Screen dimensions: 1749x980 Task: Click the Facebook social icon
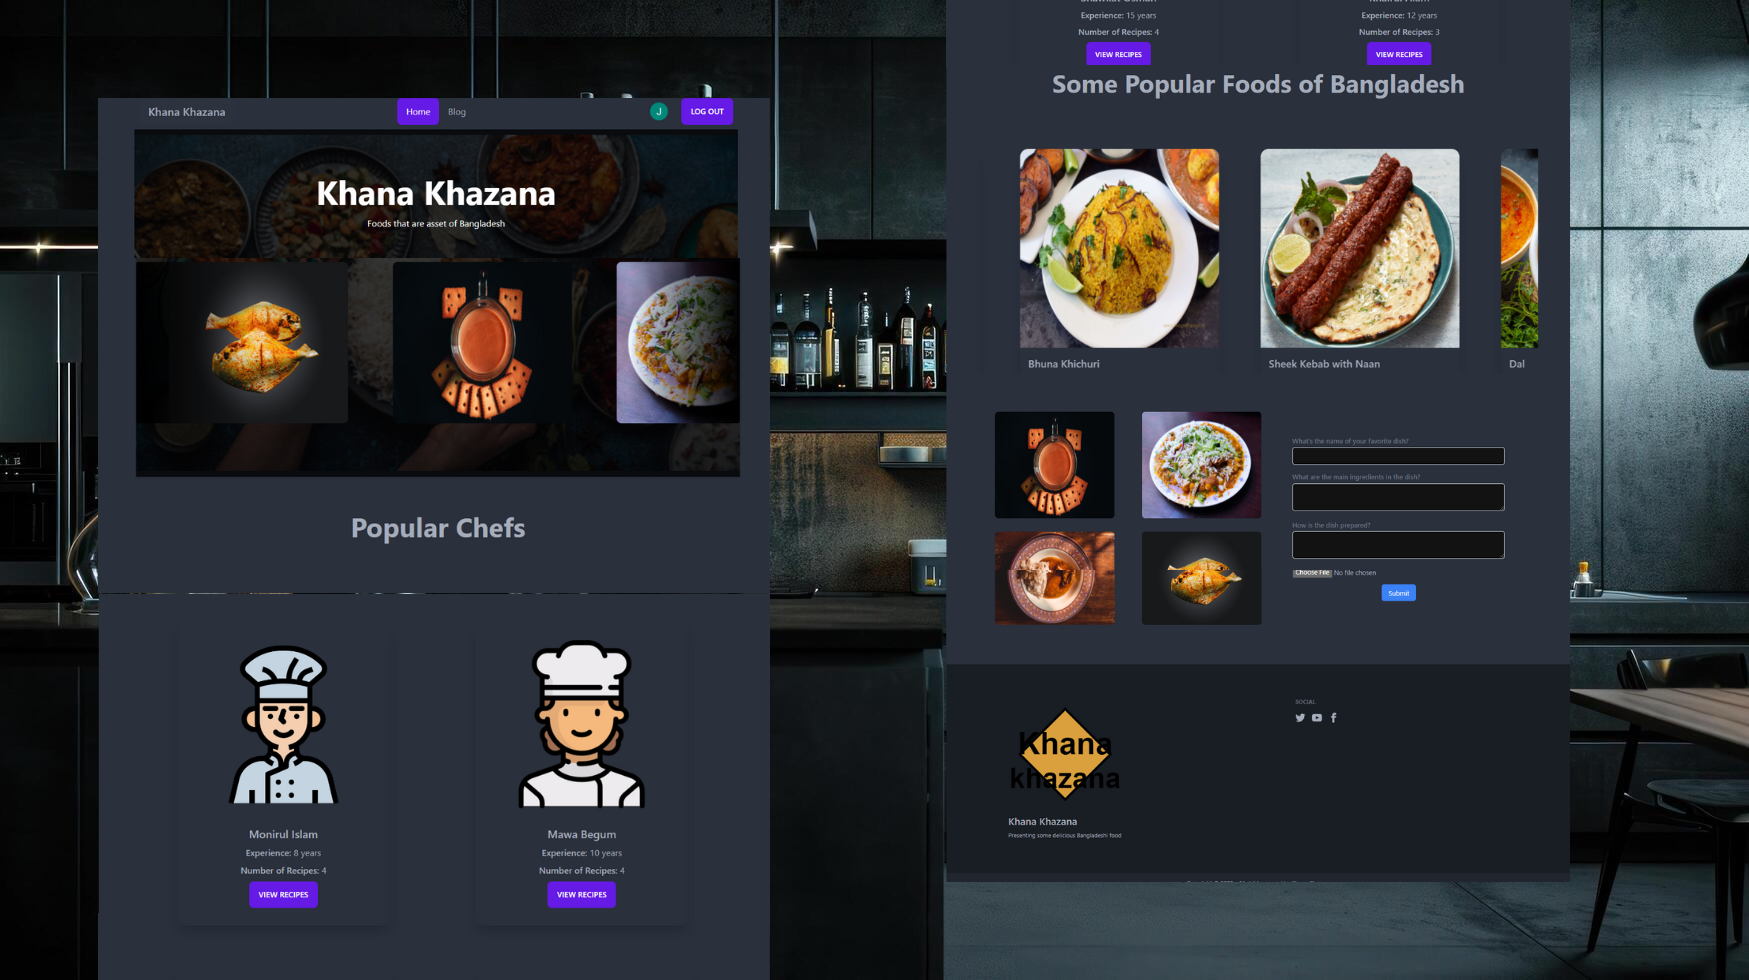[x=1333, y=717]
